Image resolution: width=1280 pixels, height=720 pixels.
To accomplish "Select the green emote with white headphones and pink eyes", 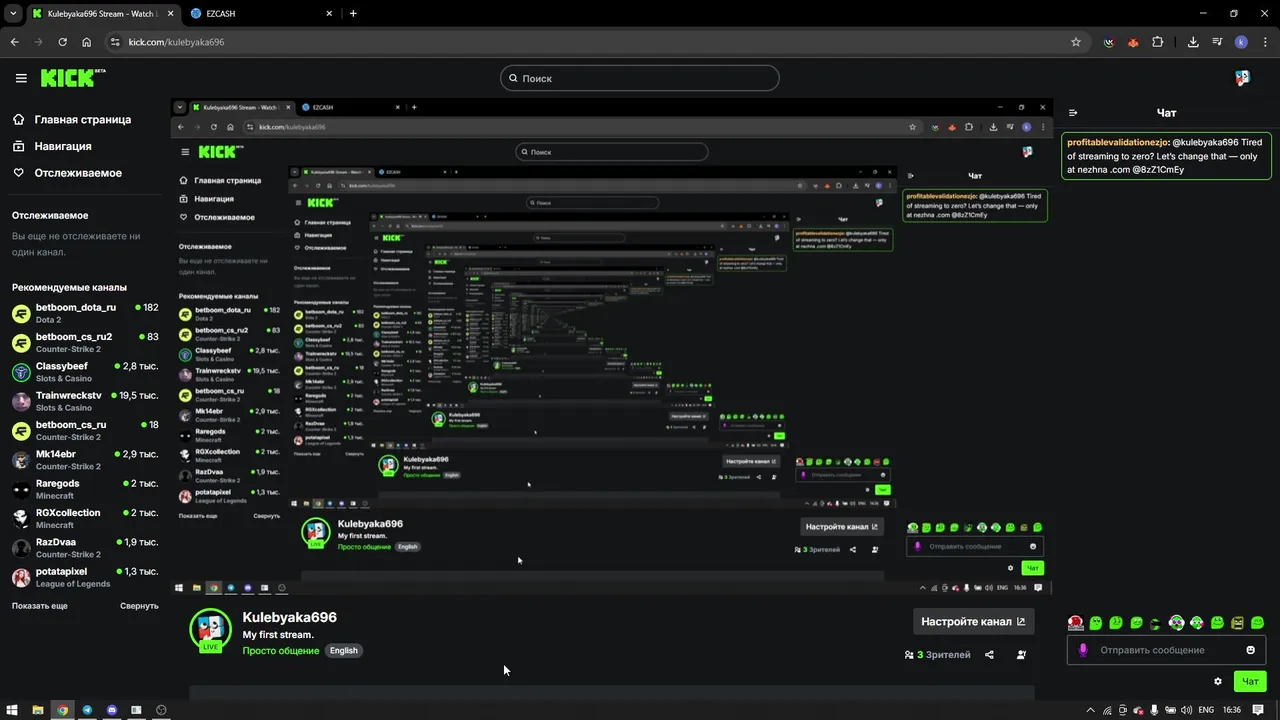I will point(1176,623).
